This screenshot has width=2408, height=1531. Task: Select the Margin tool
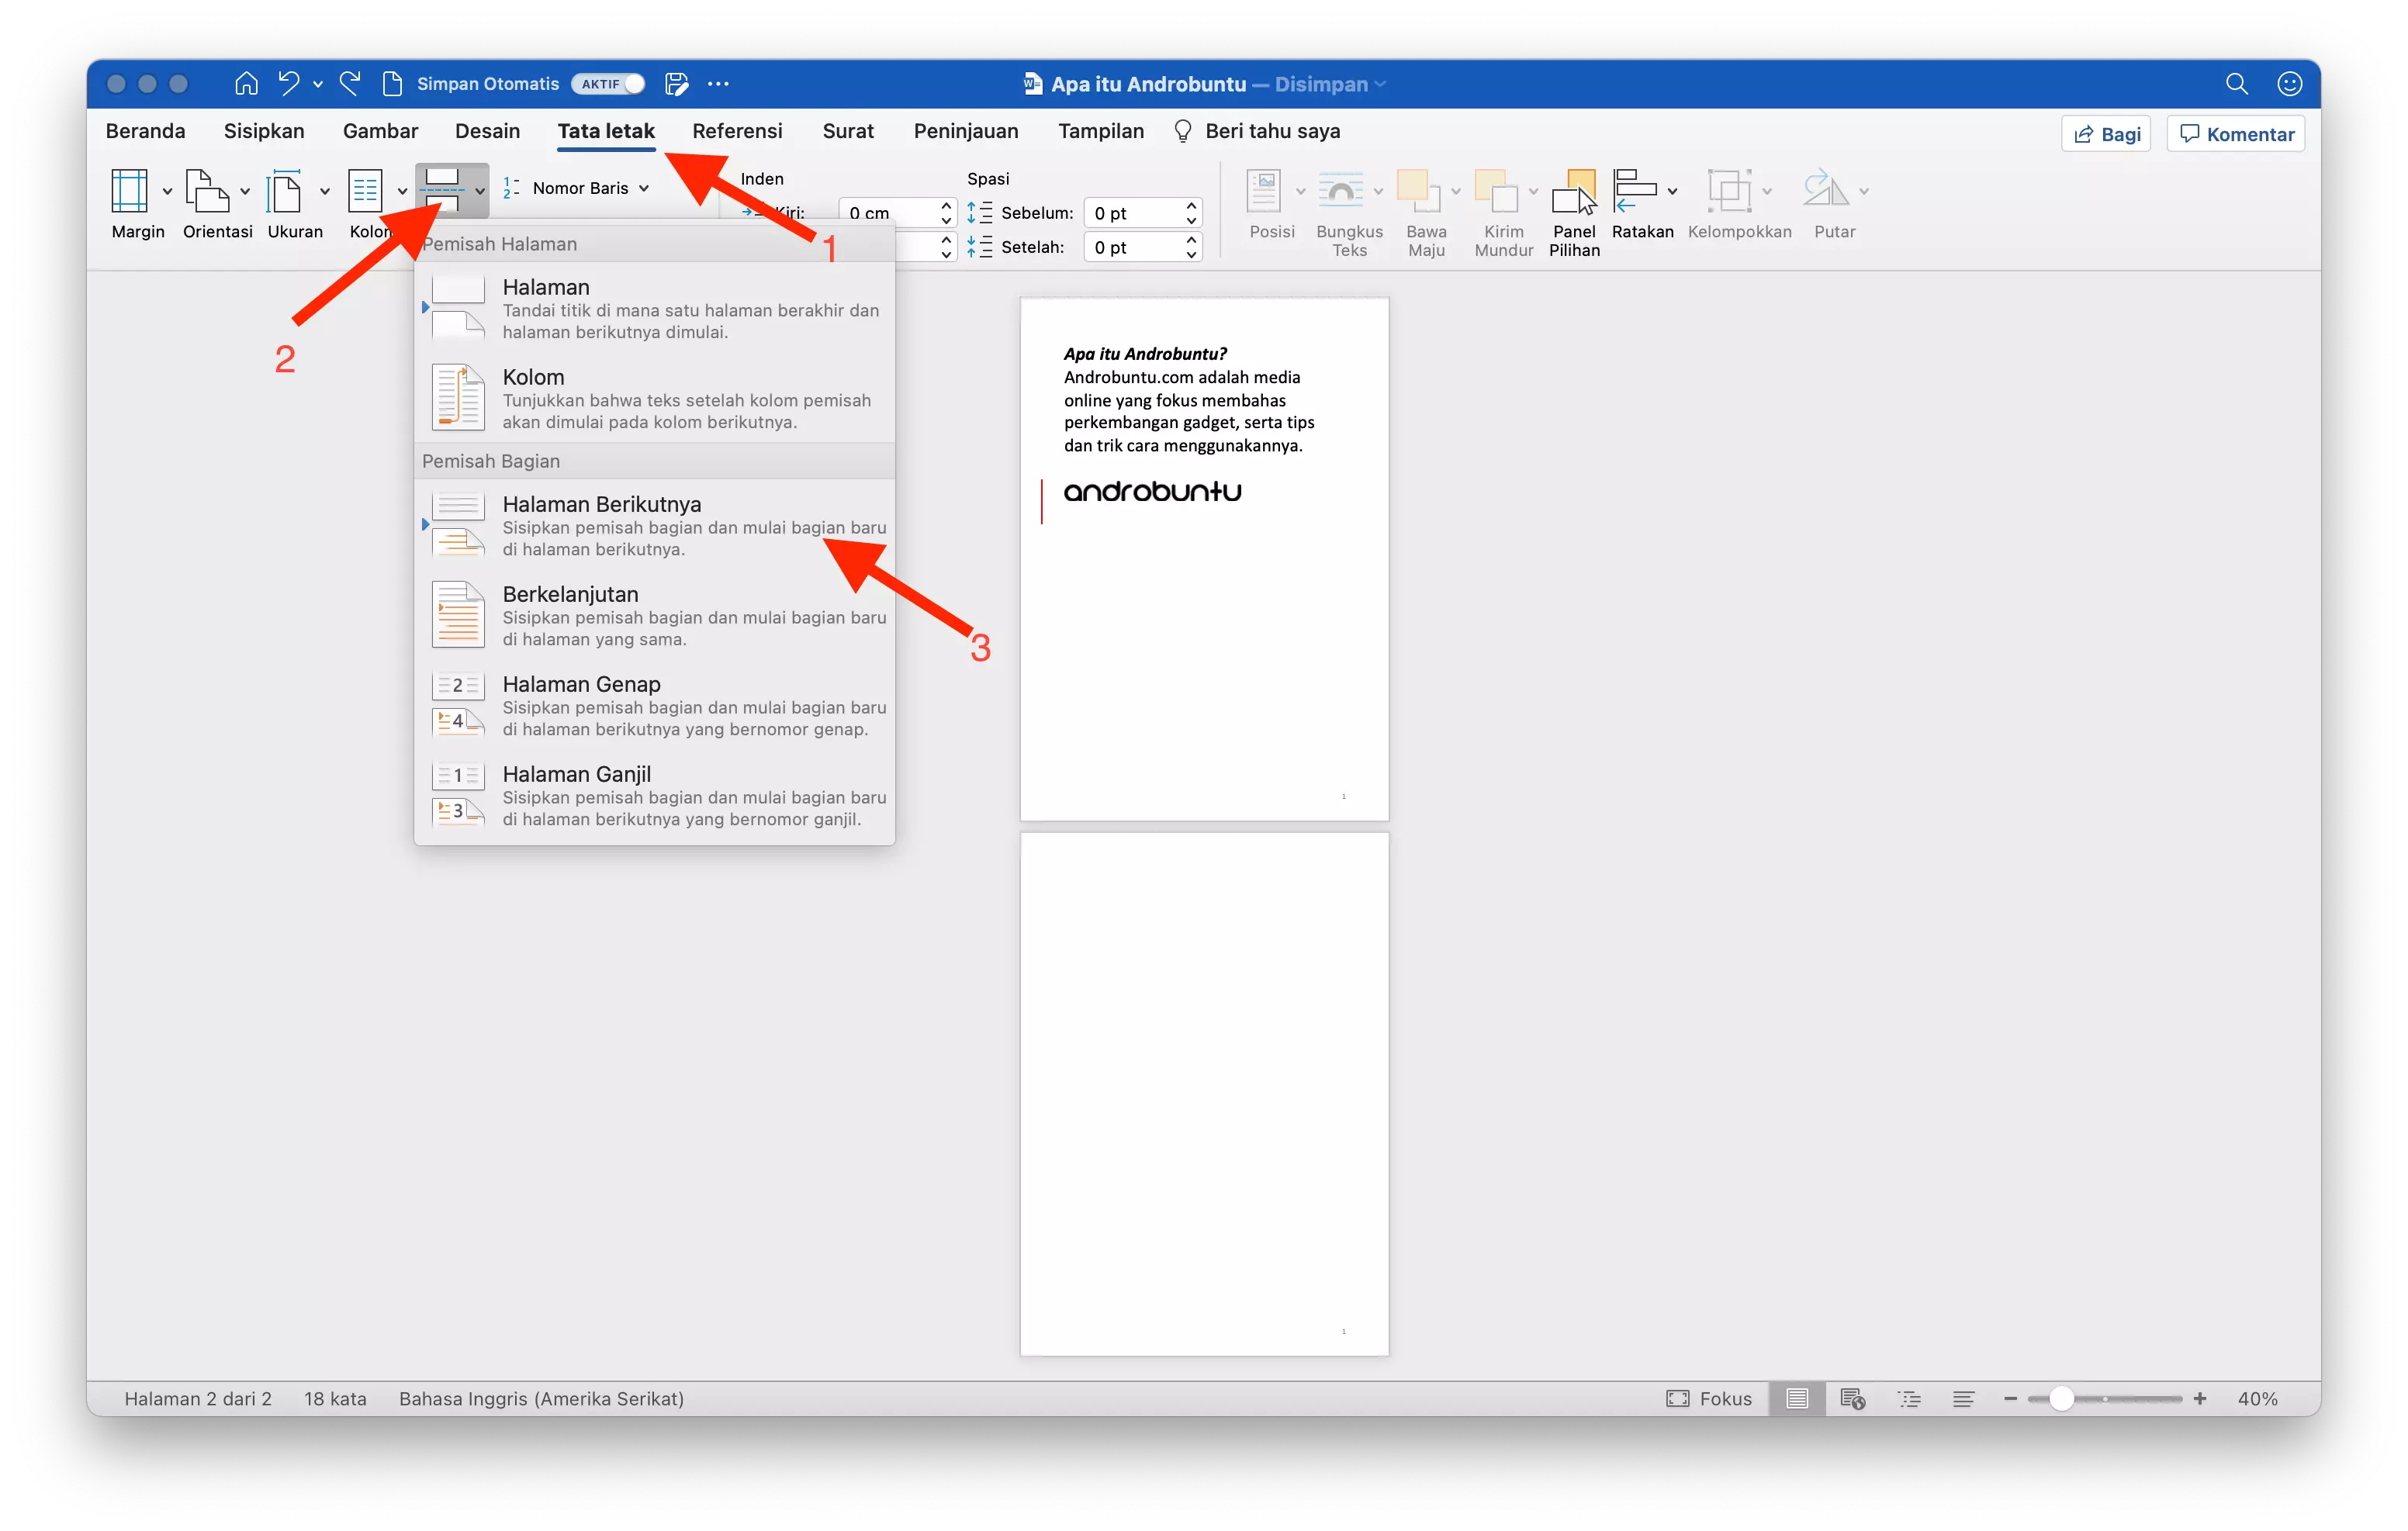(138, 204)
